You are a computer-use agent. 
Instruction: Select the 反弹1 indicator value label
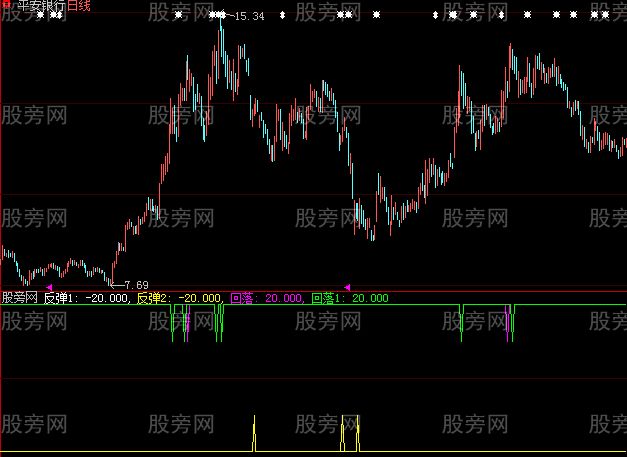coord(86,298)
